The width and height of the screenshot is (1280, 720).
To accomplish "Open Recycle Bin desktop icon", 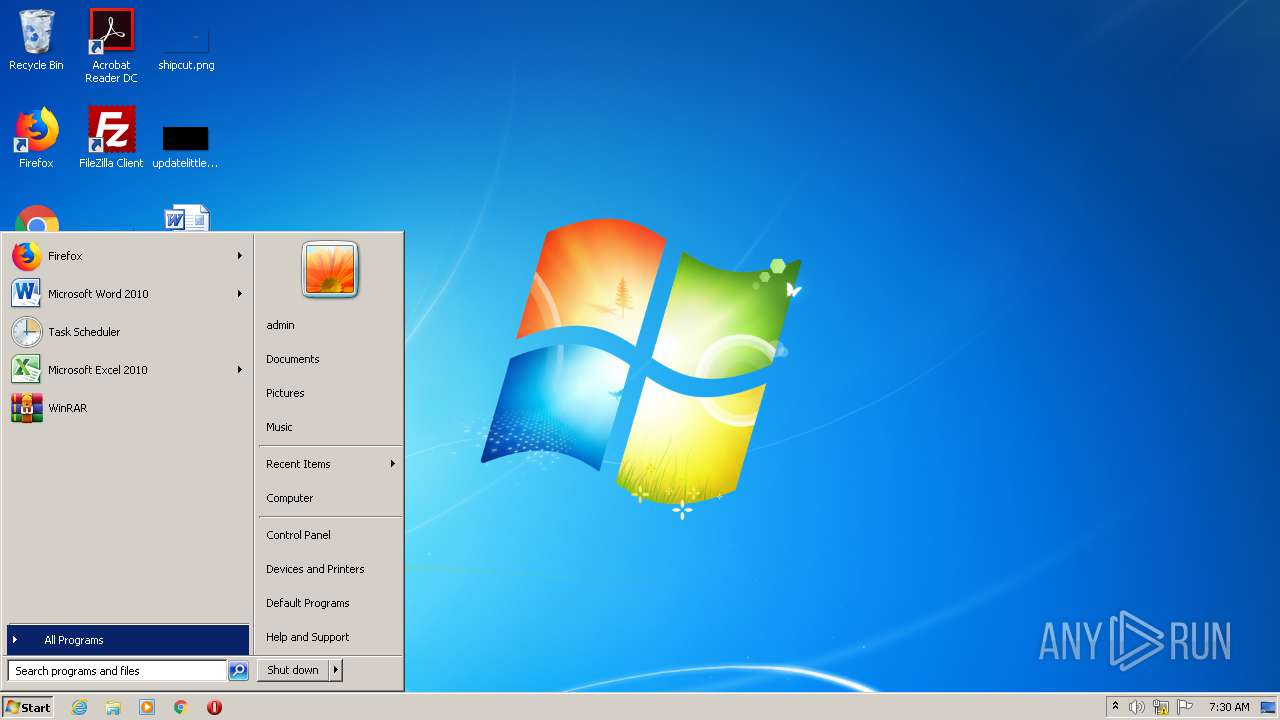I will (x=36, y=40).
